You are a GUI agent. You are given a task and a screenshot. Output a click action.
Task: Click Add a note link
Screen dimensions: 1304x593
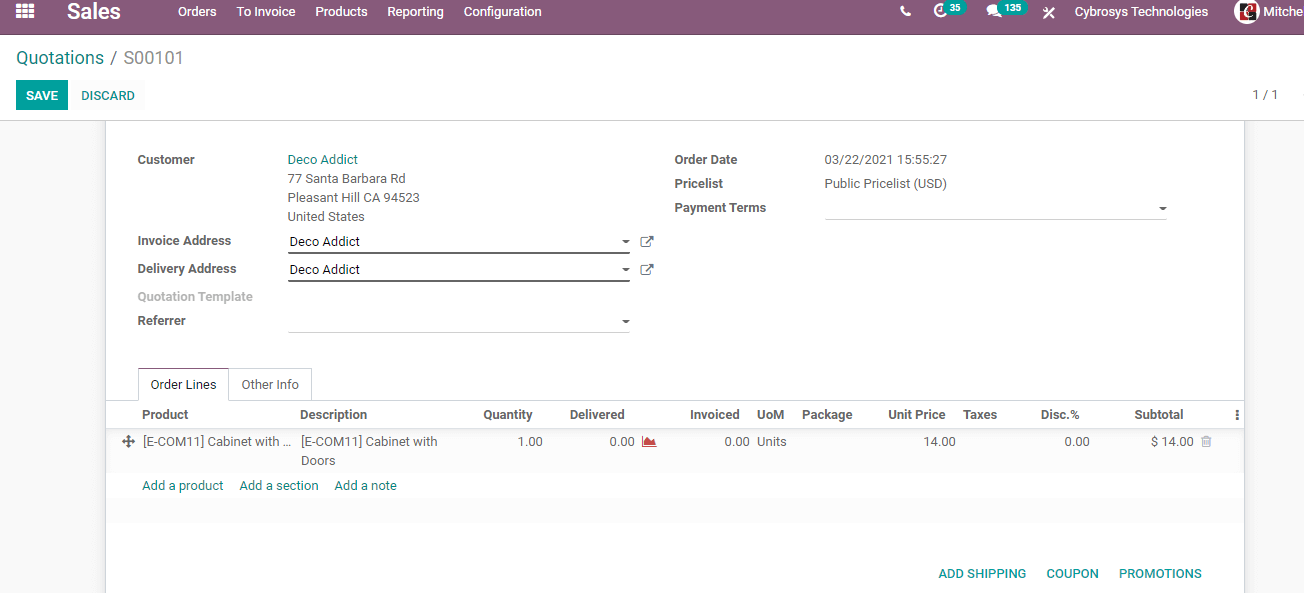[365, 486]
